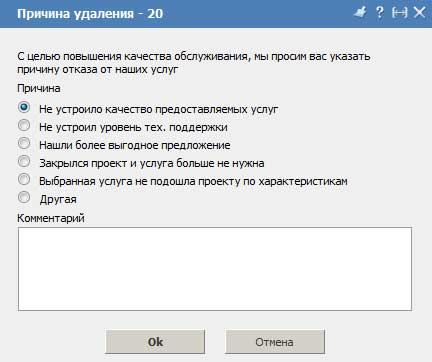Click the expand-width icon in the title bar
The image size is (432, 362).
(x=399, y=13)
